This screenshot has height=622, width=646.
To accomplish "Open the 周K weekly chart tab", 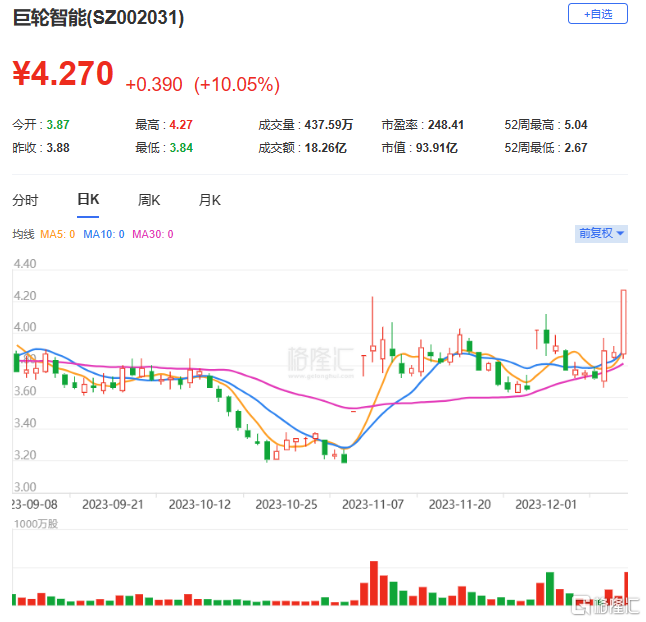I will [x=149, y=201].
